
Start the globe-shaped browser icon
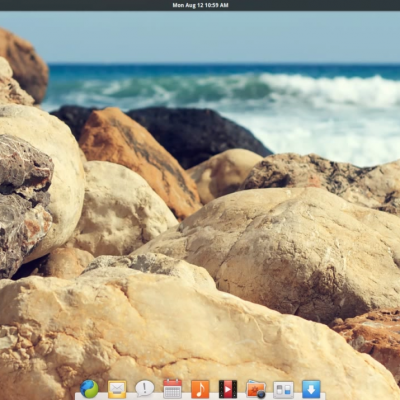89,389
